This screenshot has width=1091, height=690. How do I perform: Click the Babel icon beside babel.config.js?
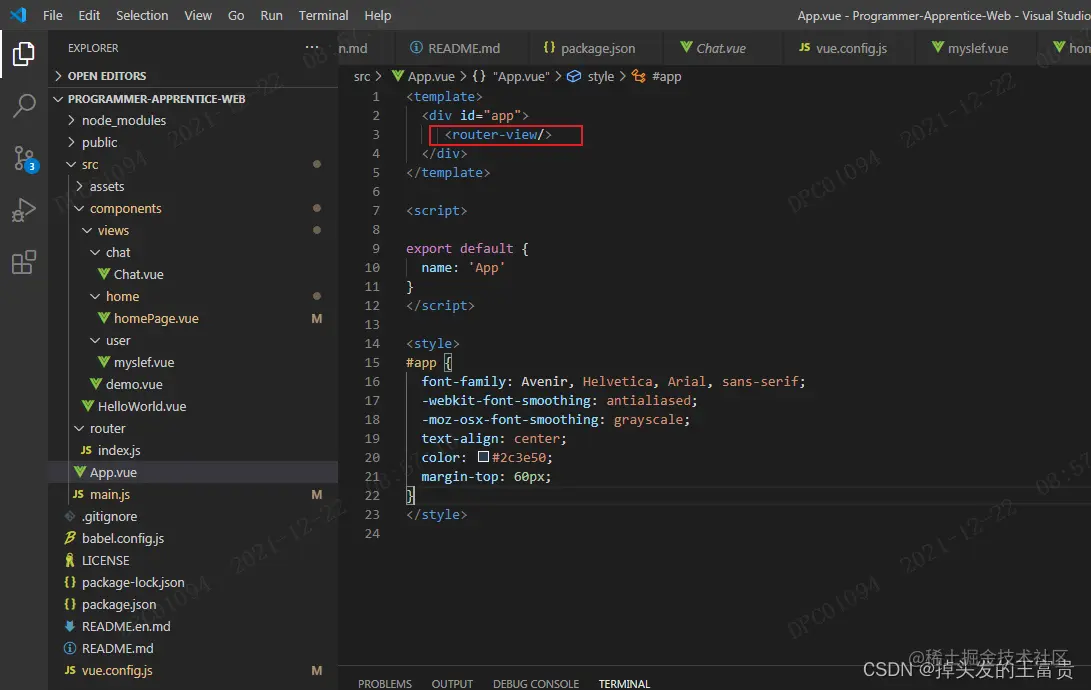[70, 538]
